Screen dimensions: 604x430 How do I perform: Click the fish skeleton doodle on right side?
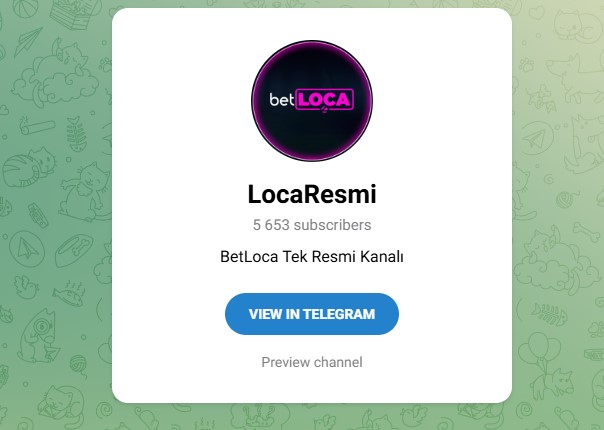549,314
